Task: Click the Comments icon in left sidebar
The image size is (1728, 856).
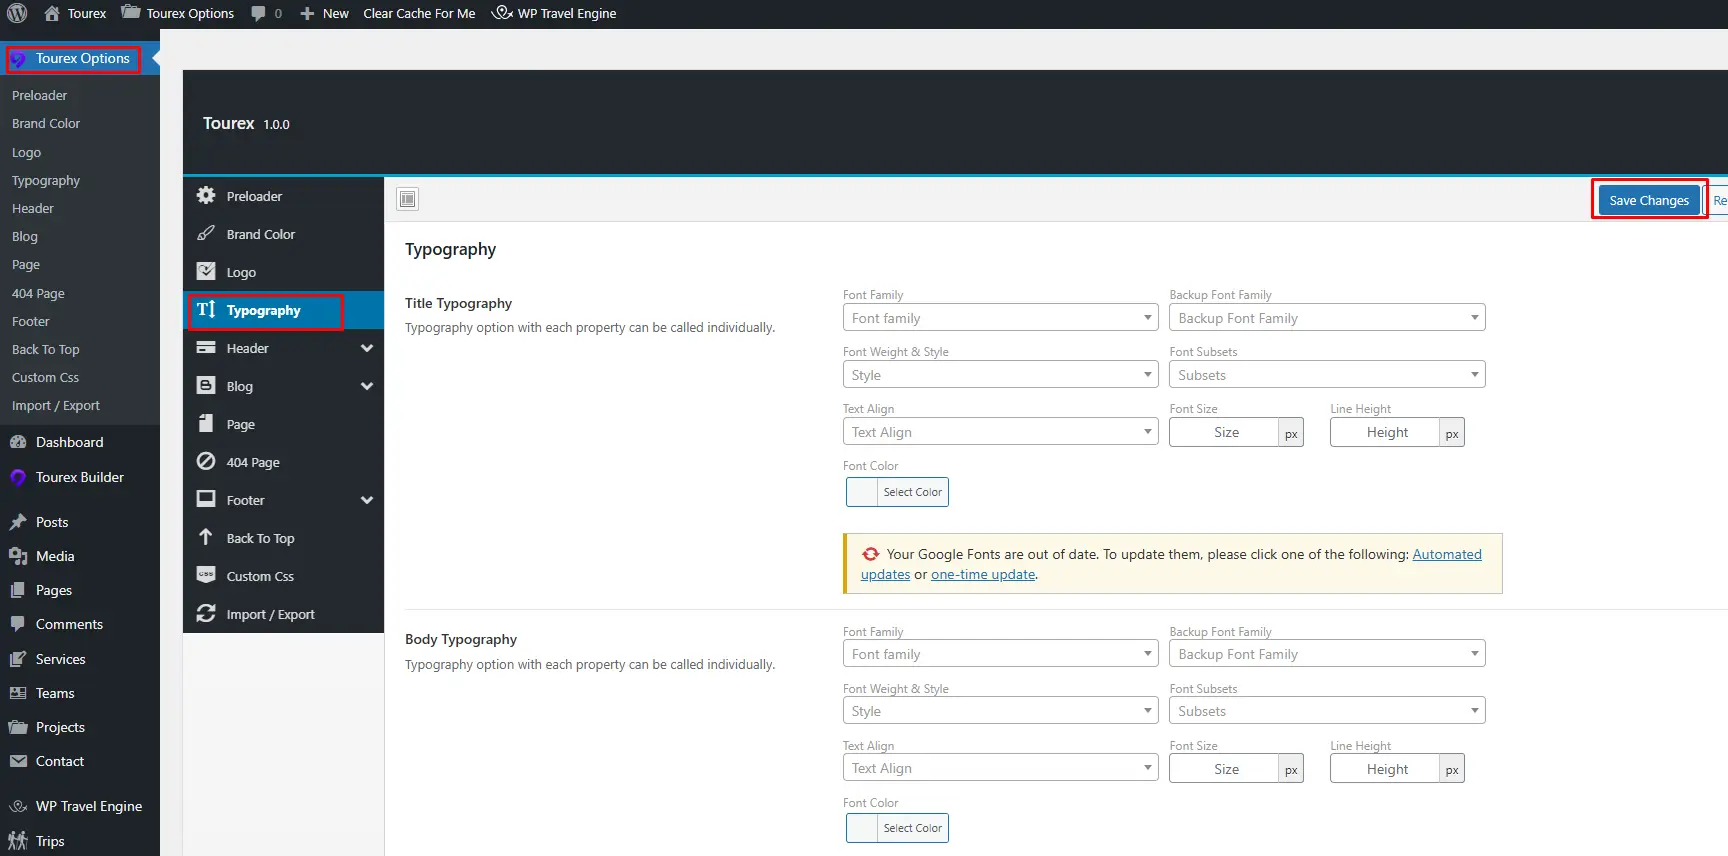Action: [x=18, y=624]
